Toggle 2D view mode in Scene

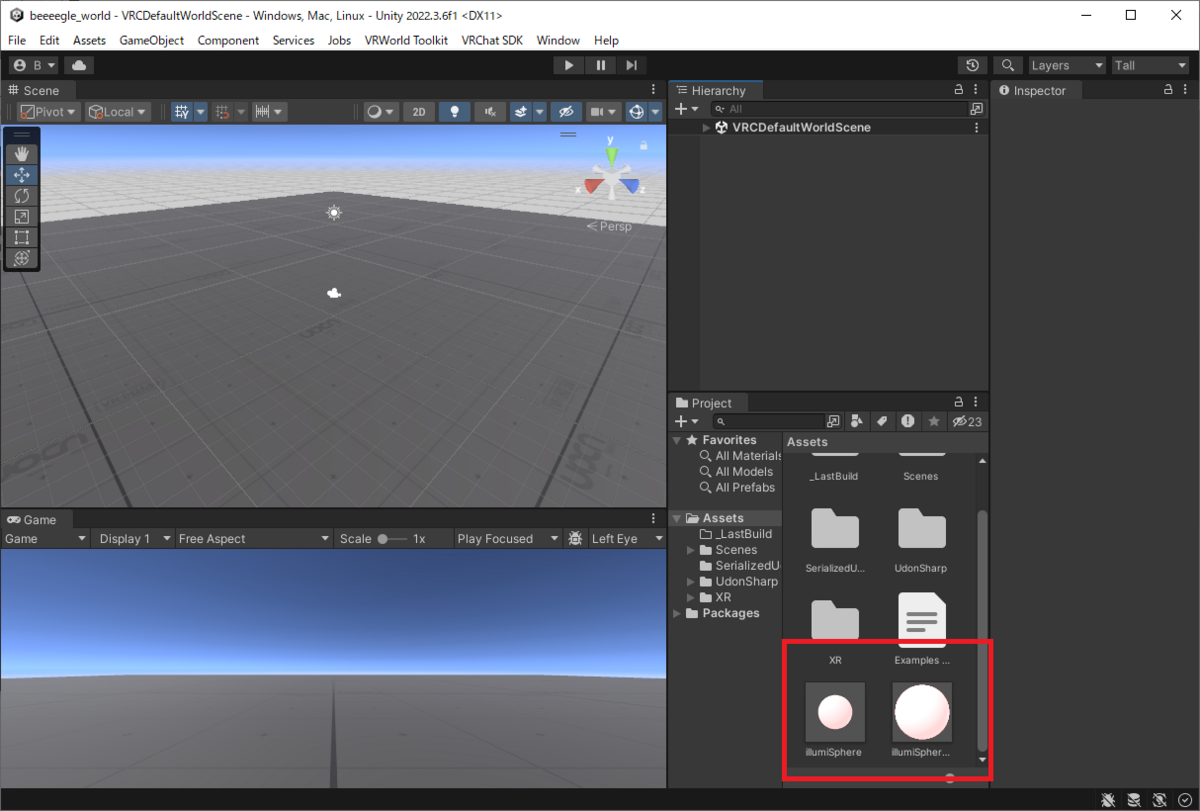pos(419,112)
